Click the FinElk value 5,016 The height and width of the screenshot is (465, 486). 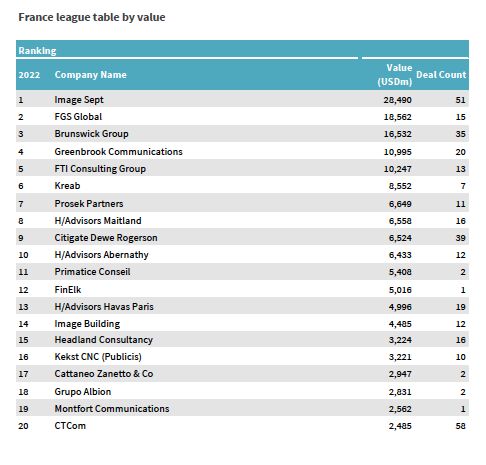coord(400,290)
